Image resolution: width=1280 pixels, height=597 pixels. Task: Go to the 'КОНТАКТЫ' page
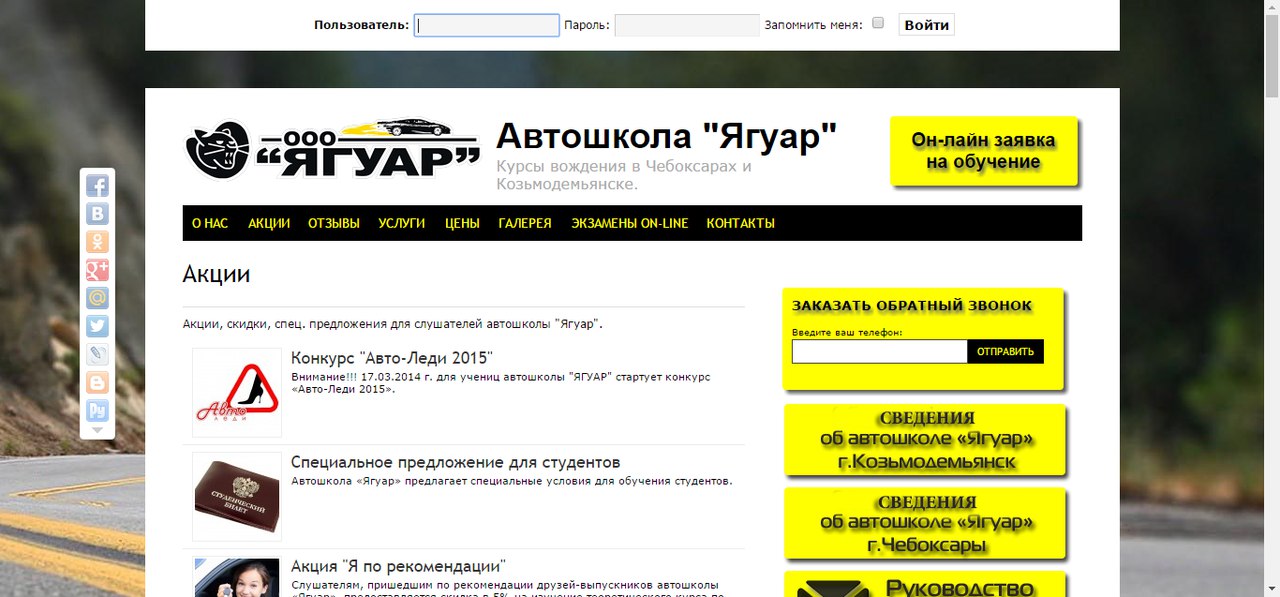pyautogui.click(x=741, y=223)
